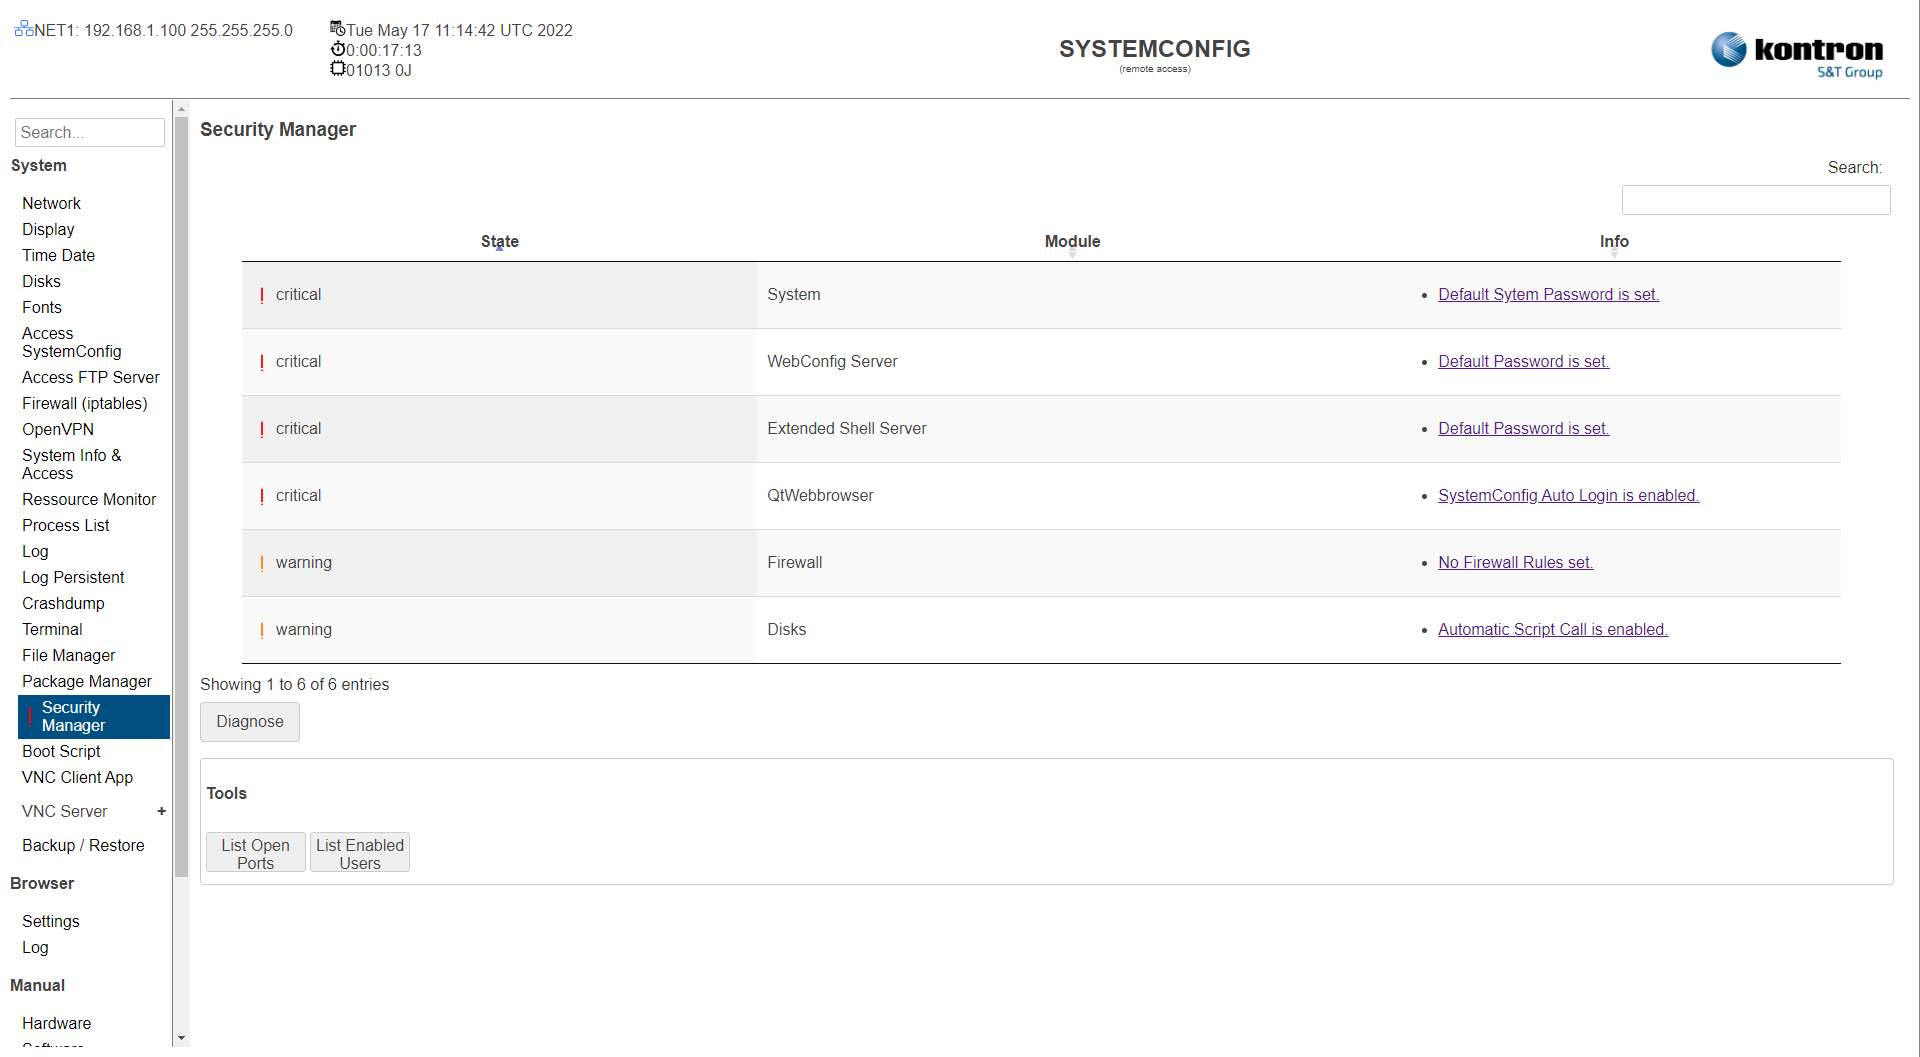This screenshot has height=1057, width=1920.
Task: Sort the table by State column
Action: (x=499, y=242)
